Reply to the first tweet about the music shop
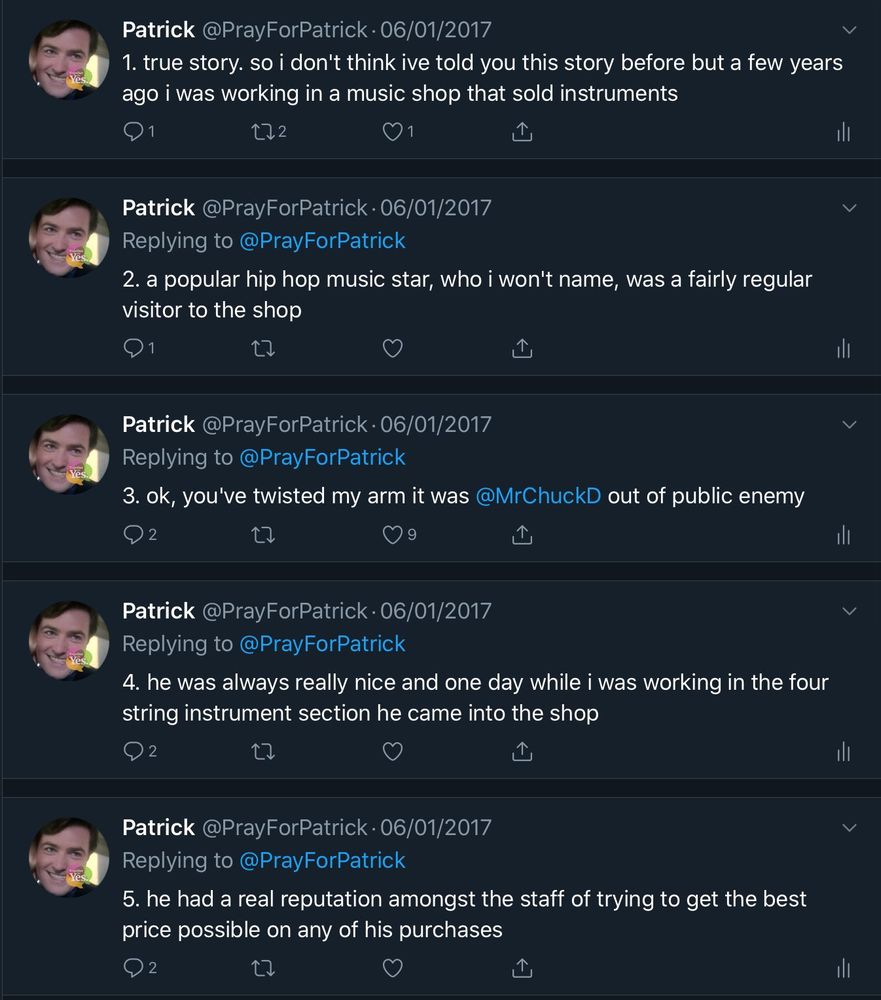881x1000 pixels. coord(134,131)
